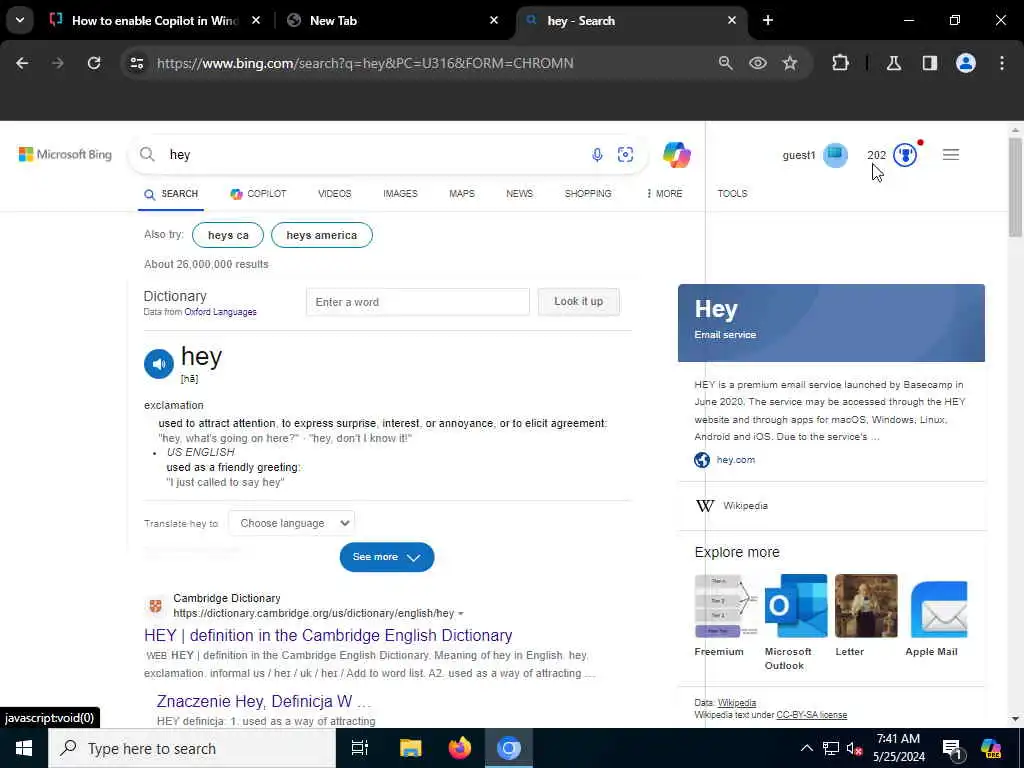Expand dictionary with See more
The image size is (1024, 768).
click(x=387, y=557)
